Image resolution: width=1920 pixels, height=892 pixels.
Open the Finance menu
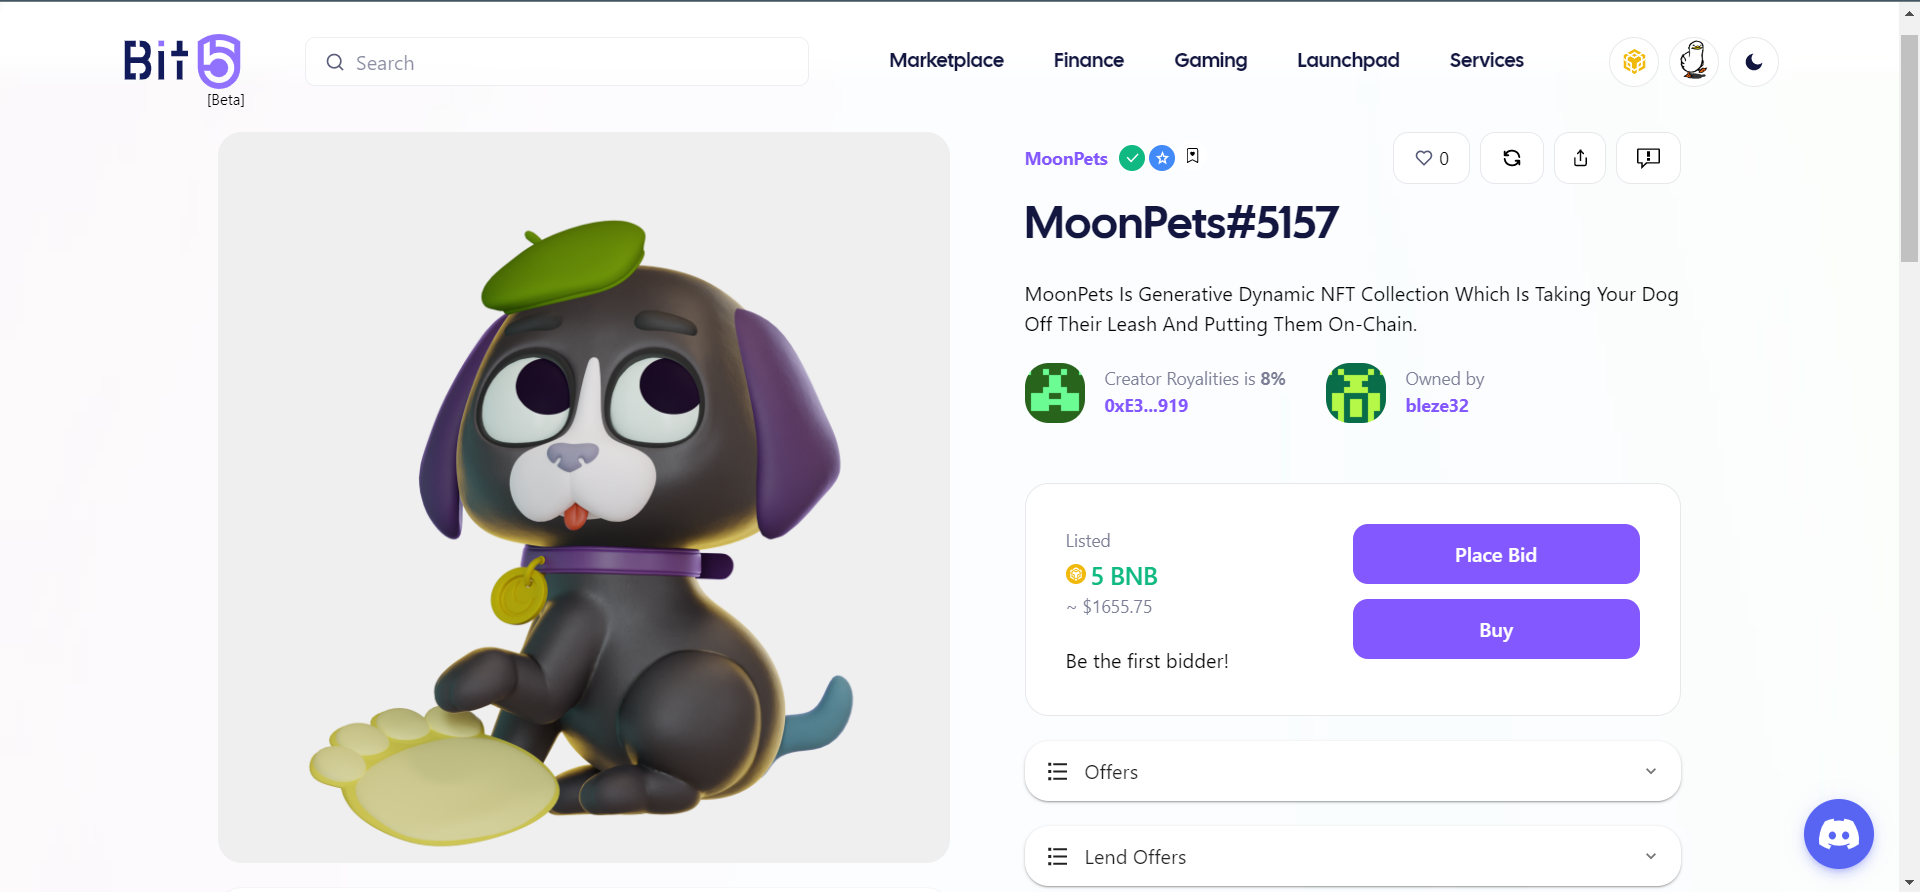pyautogui.click(x=1088, y=60)
